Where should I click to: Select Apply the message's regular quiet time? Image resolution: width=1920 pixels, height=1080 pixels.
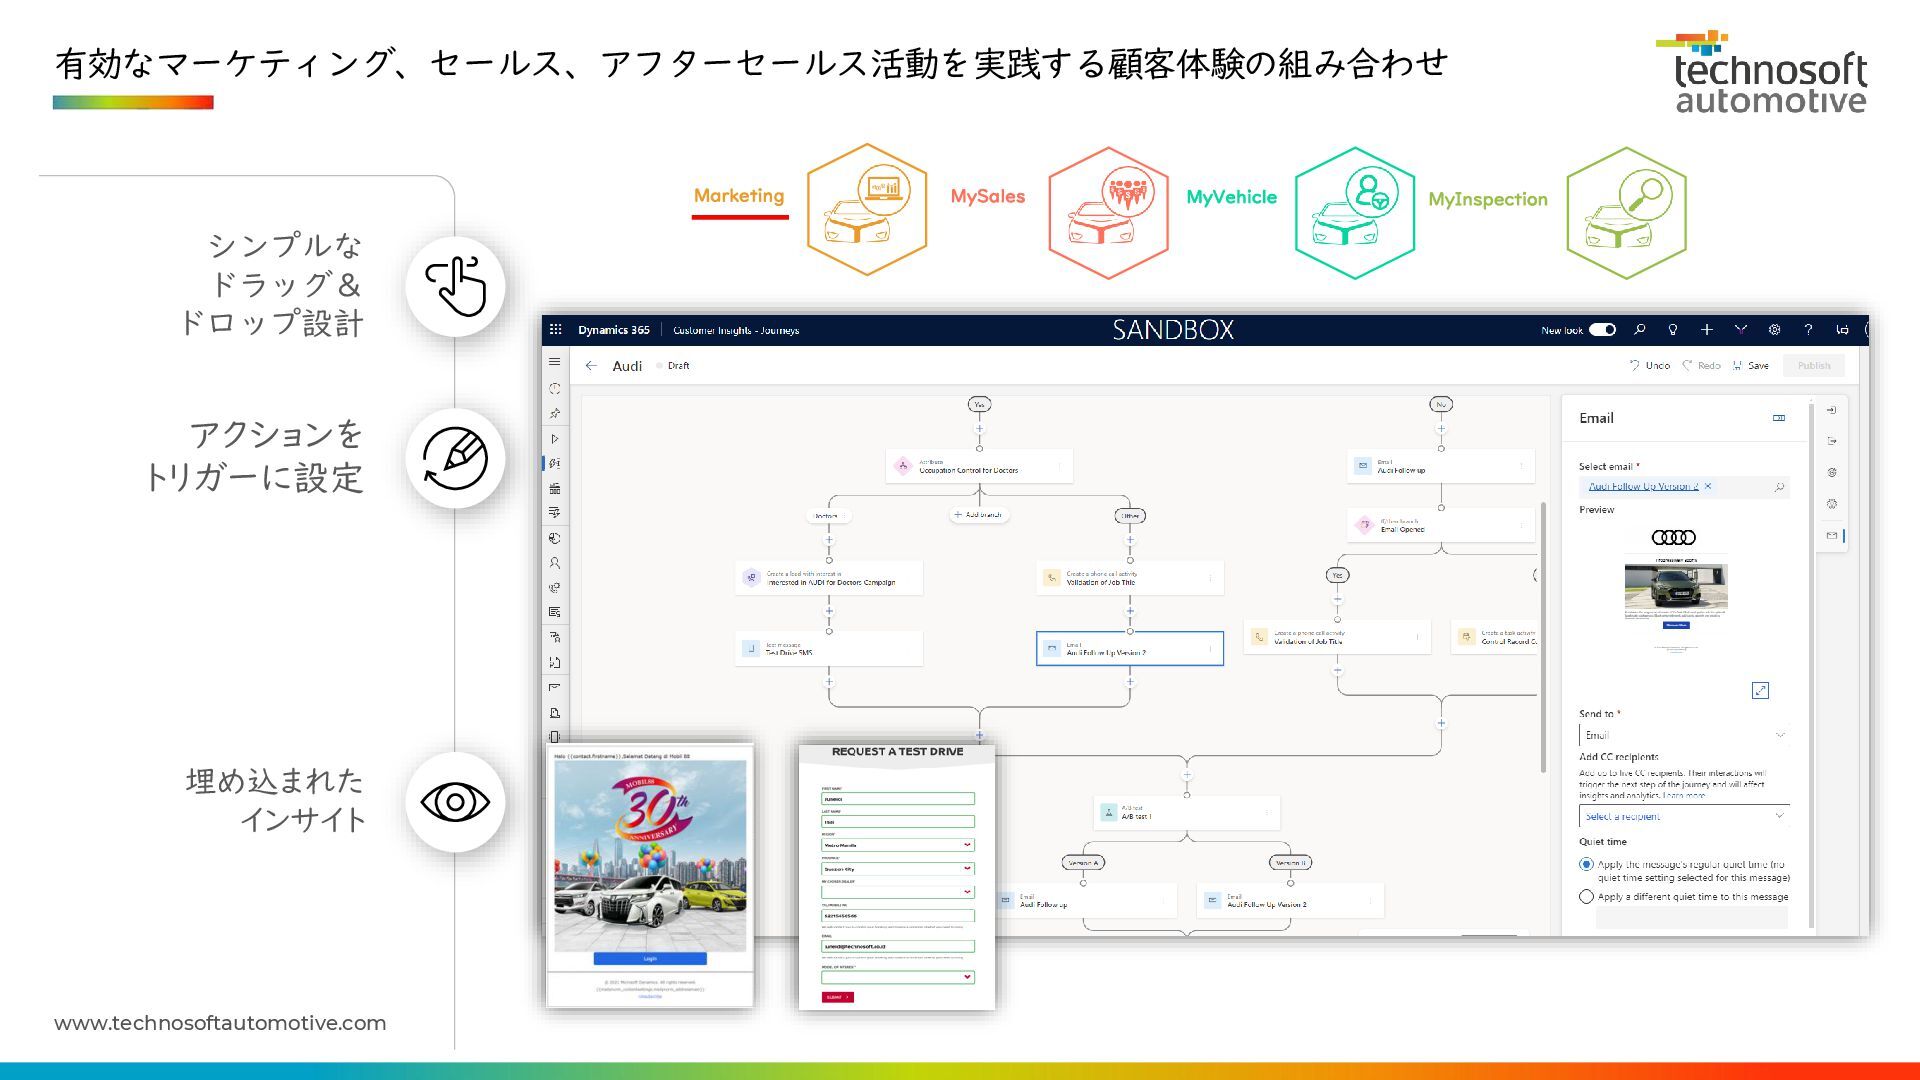(x=1586, y=864)
